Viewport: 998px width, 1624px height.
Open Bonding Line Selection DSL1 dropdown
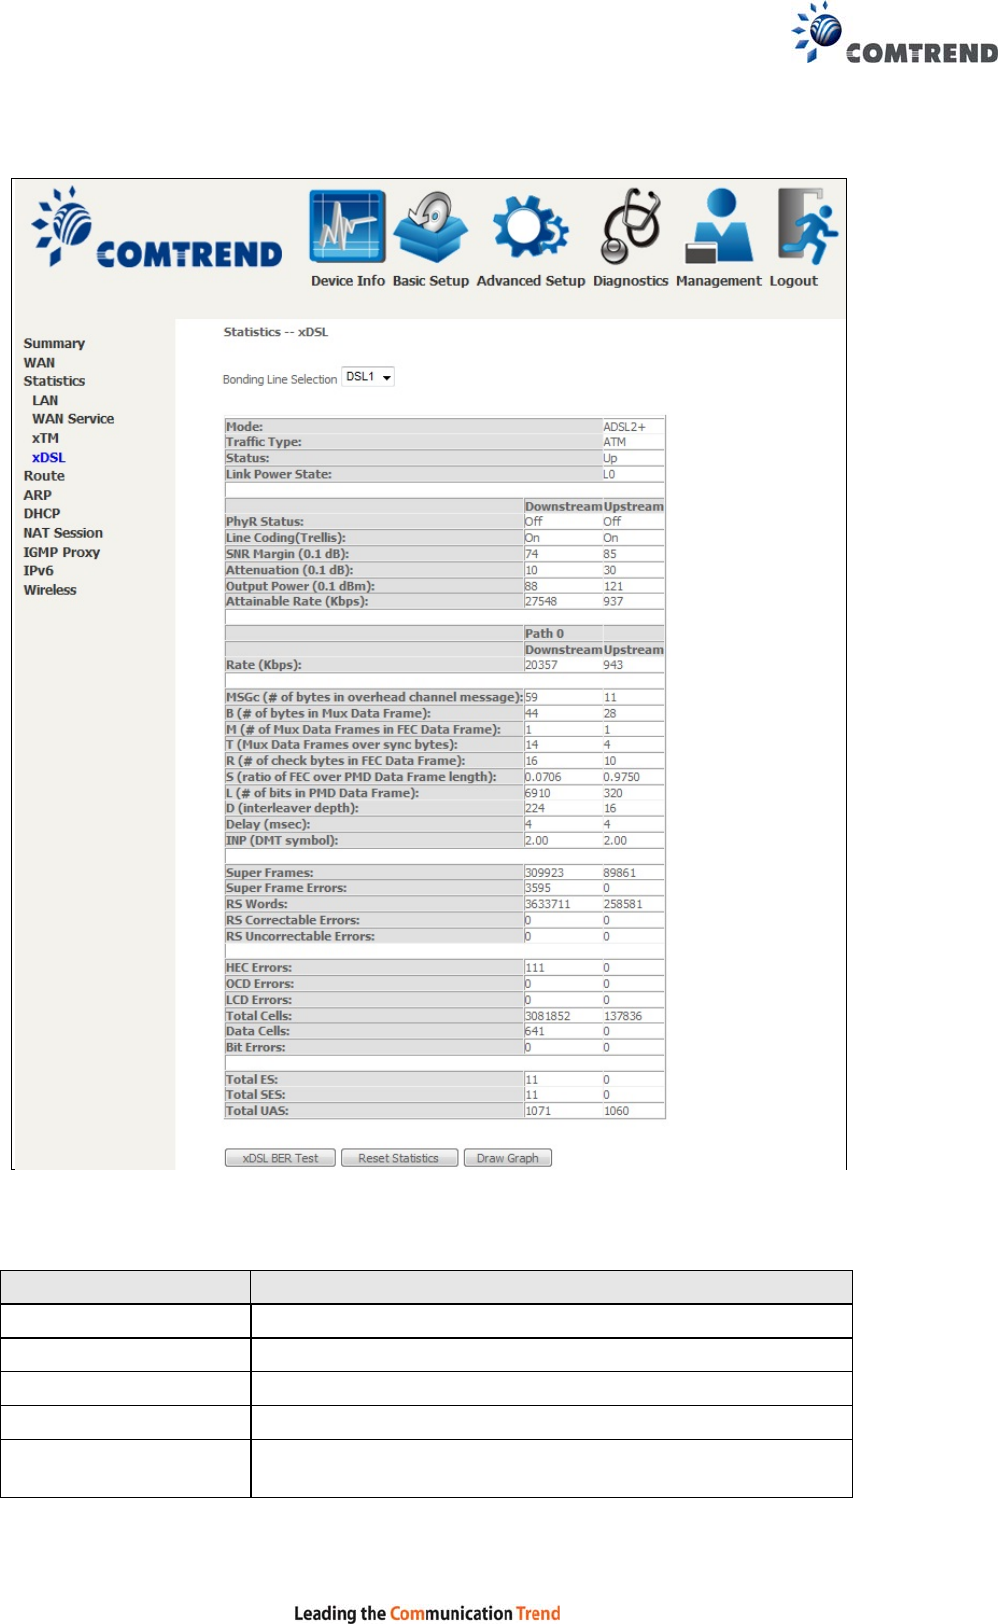pyautogui.click(x=368, y=377)
